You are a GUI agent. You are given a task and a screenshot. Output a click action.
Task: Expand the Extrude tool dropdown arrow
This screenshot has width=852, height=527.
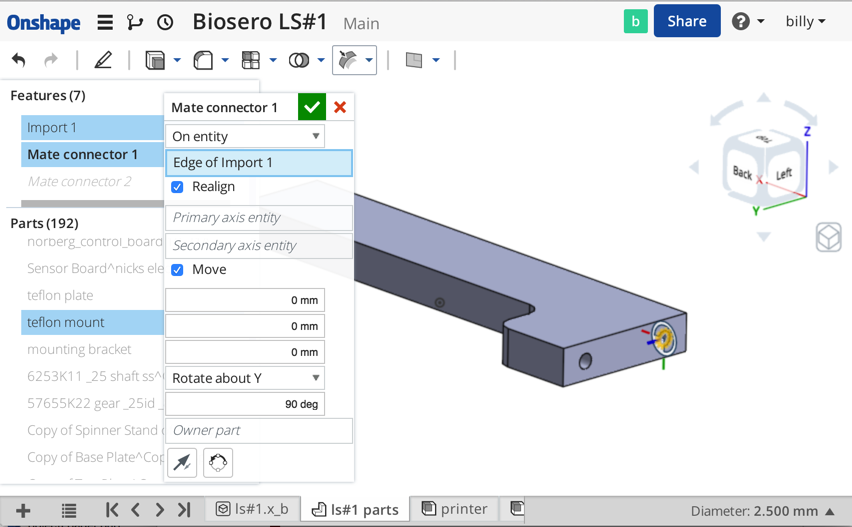point(177,60)
